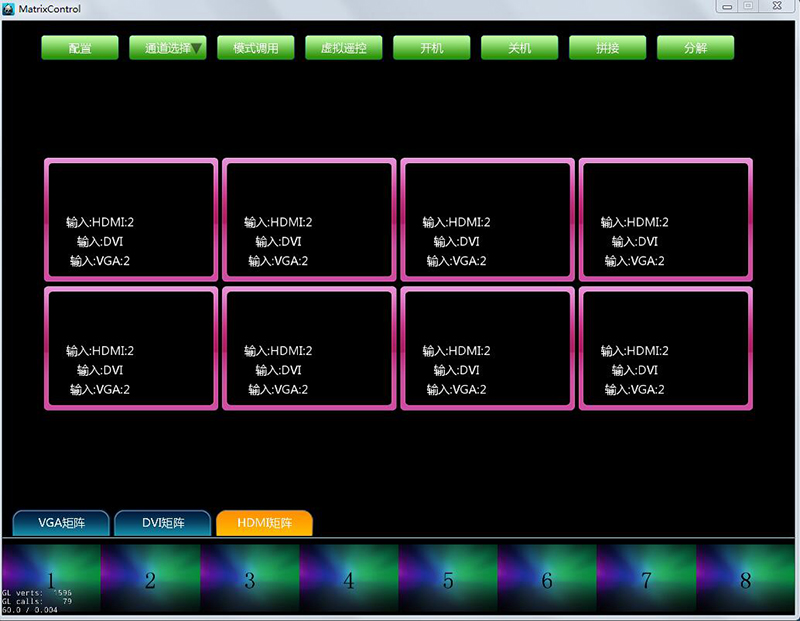Select input source thumbnail 8
This screenshot has width=800, height=621.
point(746,579)
